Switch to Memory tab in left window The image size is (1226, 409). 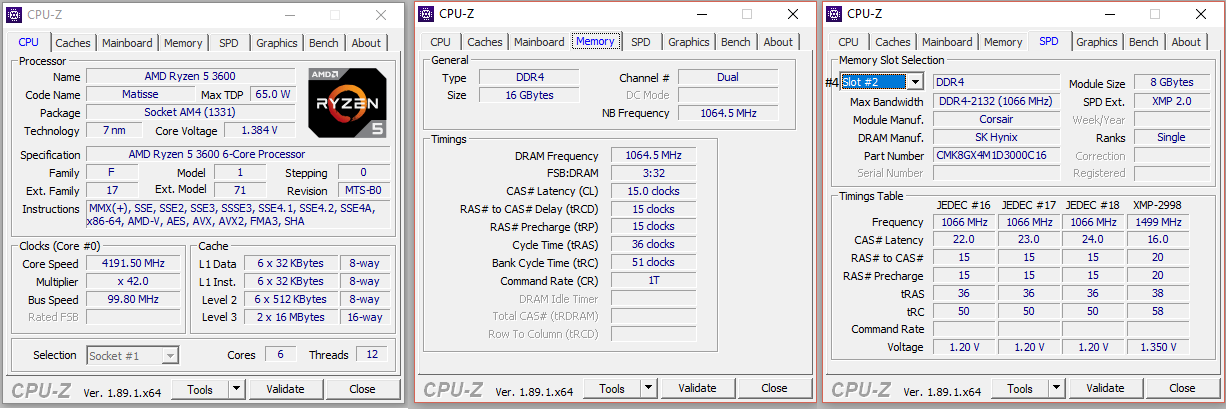coord(183,43)
